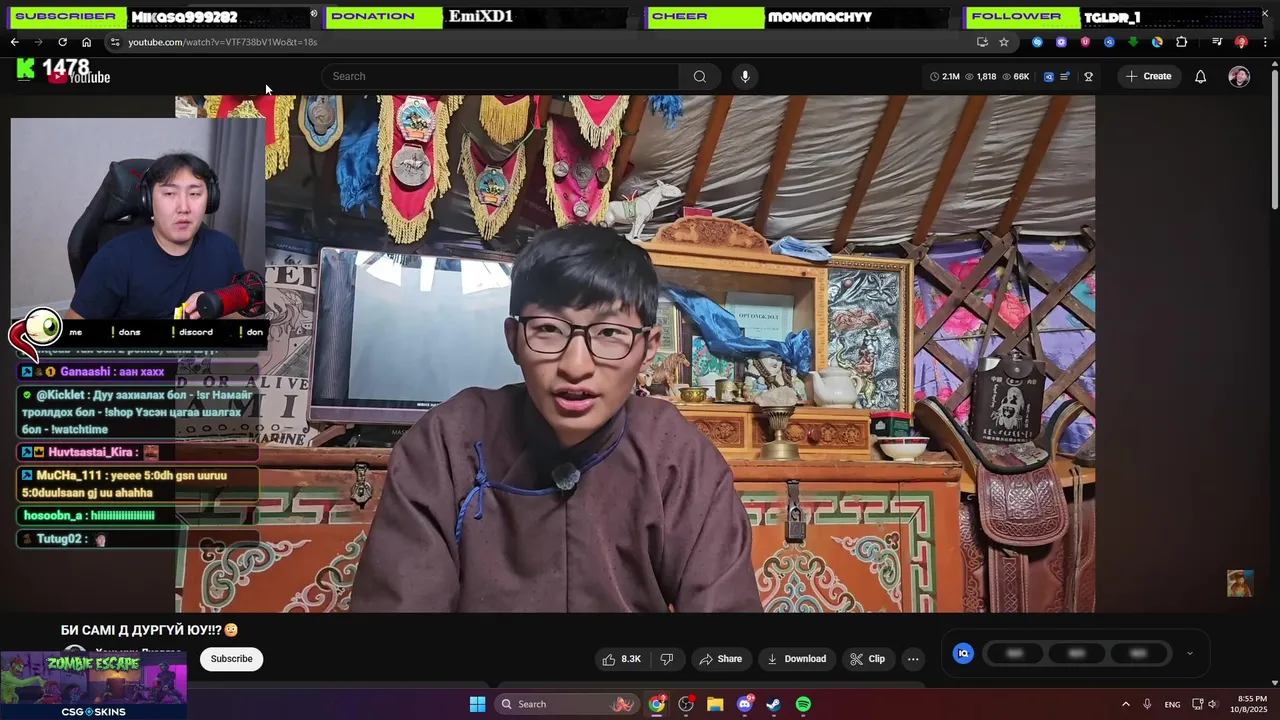Bookmark this page with the star icon

click(1004, 42)
